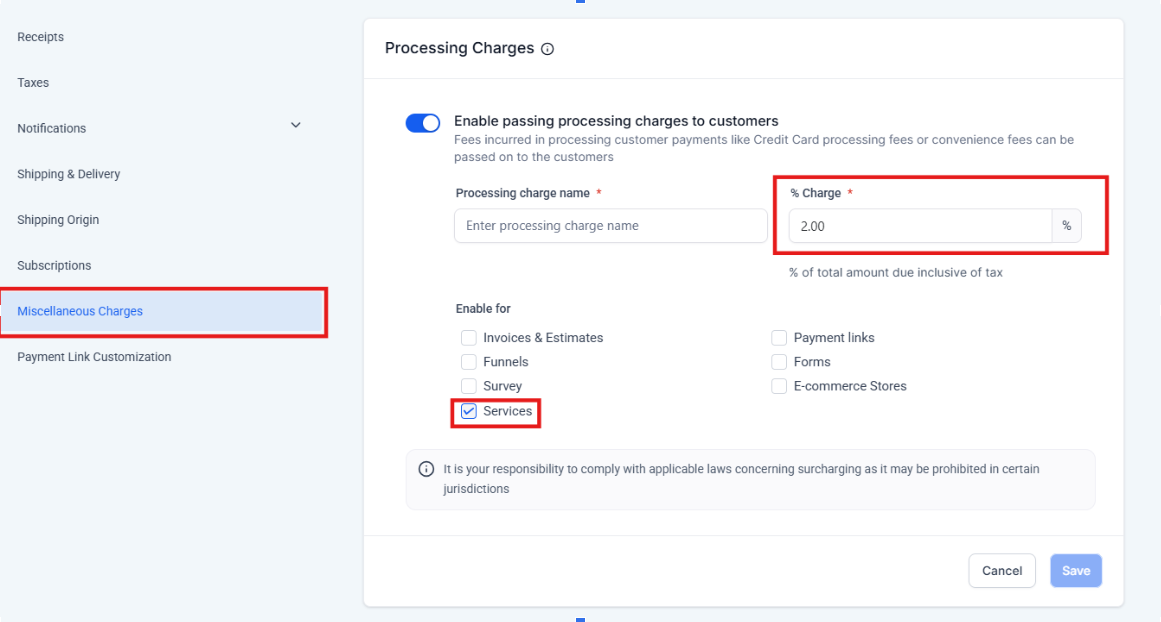Toggle off passing processing charges to customers

coord(423,123)
